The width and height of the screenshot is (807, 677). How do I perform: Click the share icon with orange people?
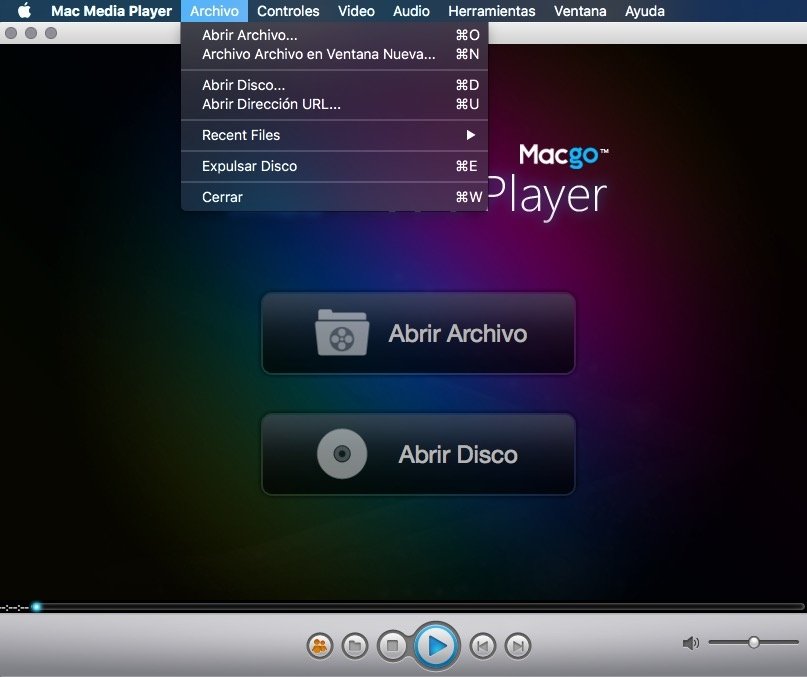[x=320, y=646]
